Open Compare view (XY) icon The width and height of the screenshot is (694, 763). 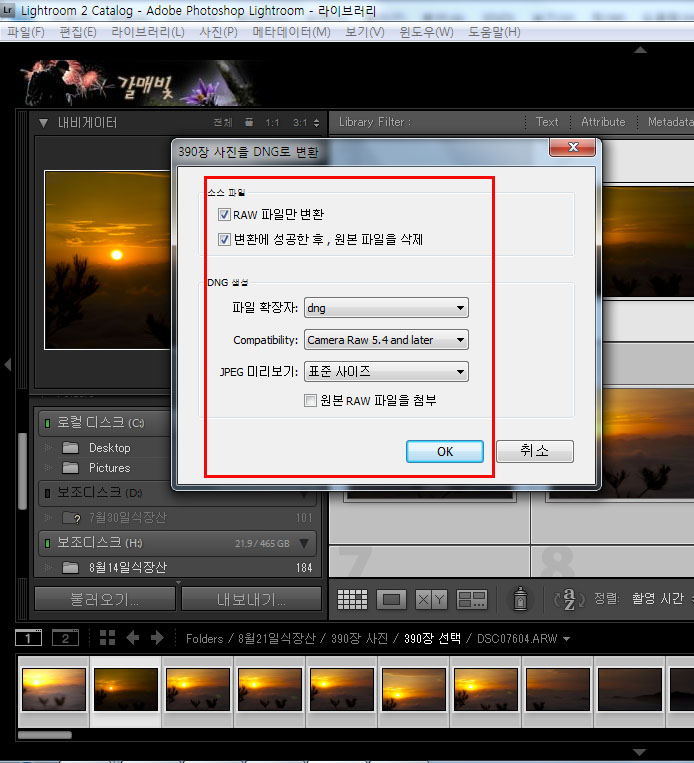(x=431, y=599)
